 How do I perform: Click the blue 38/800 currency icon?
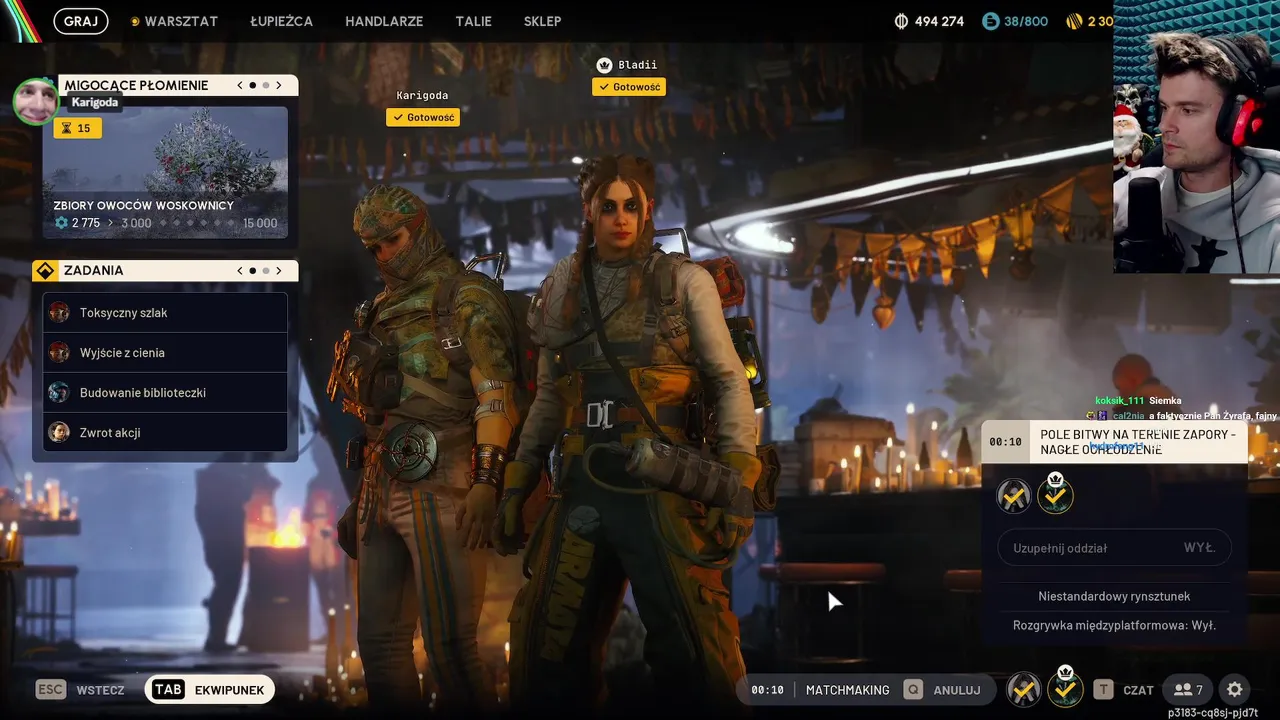click(x=990, y=21)
